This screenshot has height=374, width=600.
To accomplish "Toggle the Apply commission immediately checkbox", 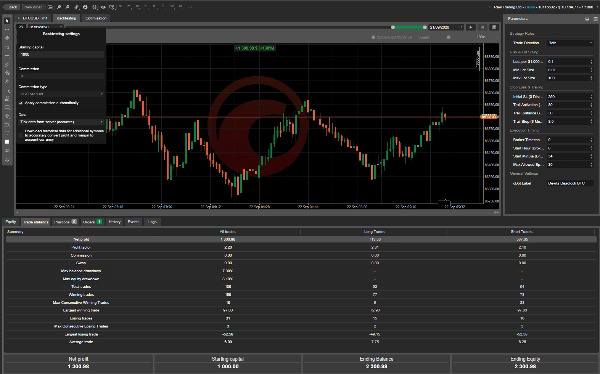I will [21, 103].
